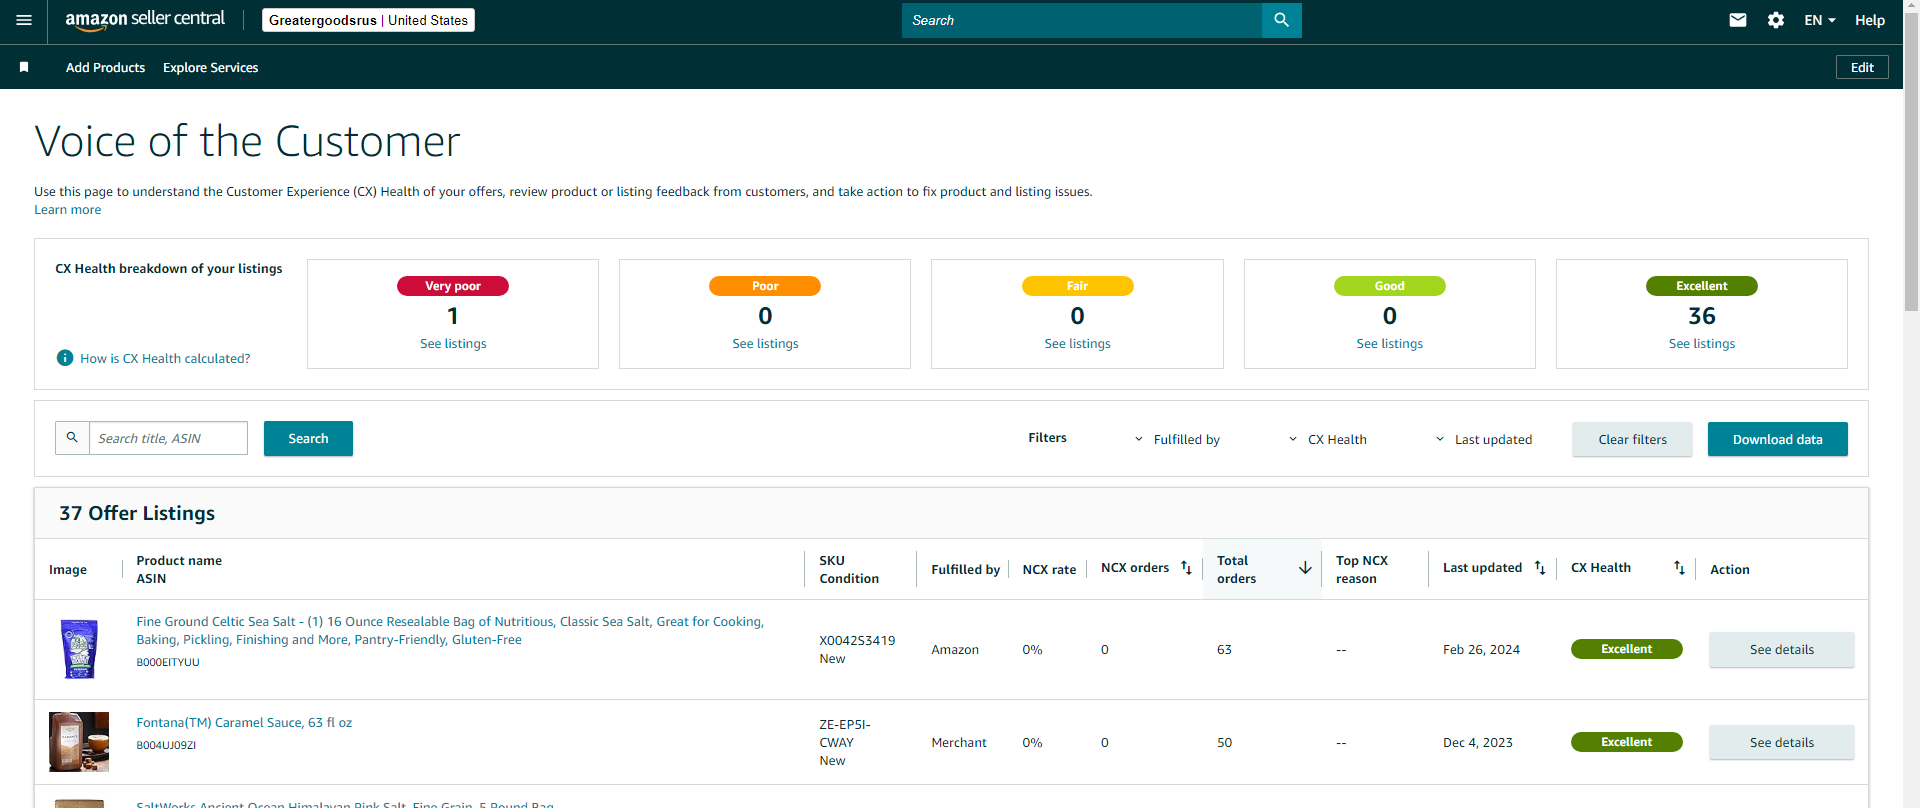The height and width of the screenshot is (808, 1920).
Task: Click the Excellent badge in summary card
Action: coord(1701,286)
